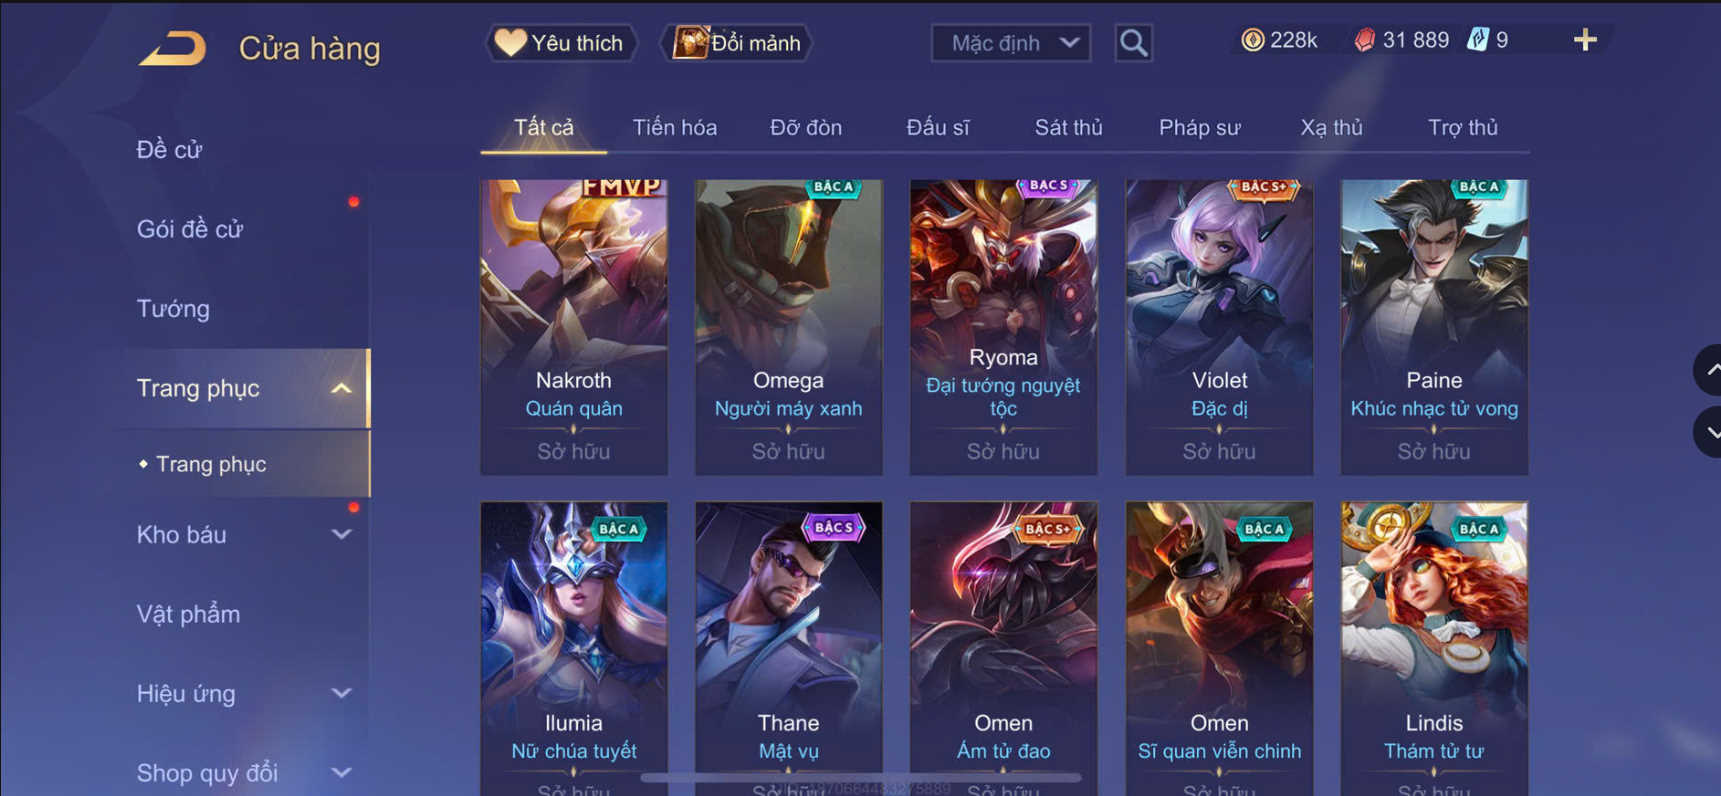Collapse the Trang phục sidebar section
This screenshot has width=1721, height=796.
pyautogui.click(x=341, y=388)
